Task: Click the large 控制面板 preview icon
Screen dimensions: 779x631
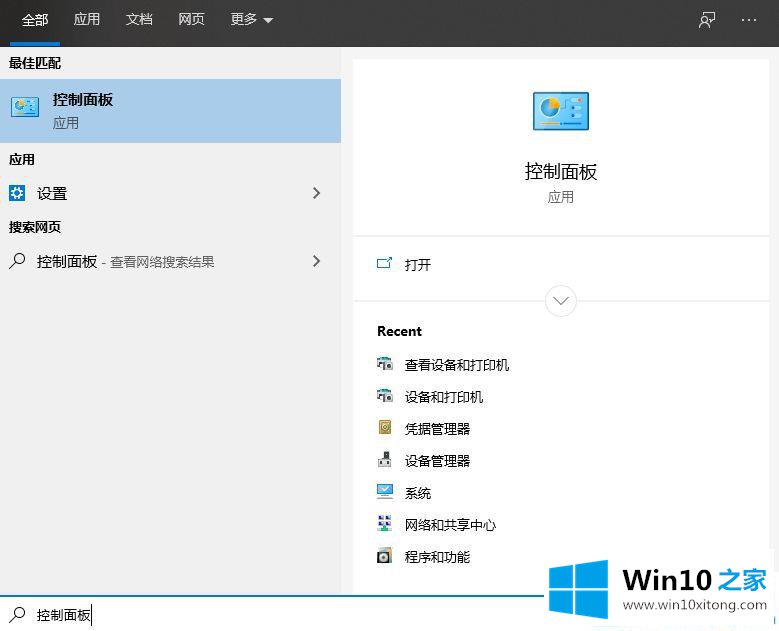Action: 561,111
